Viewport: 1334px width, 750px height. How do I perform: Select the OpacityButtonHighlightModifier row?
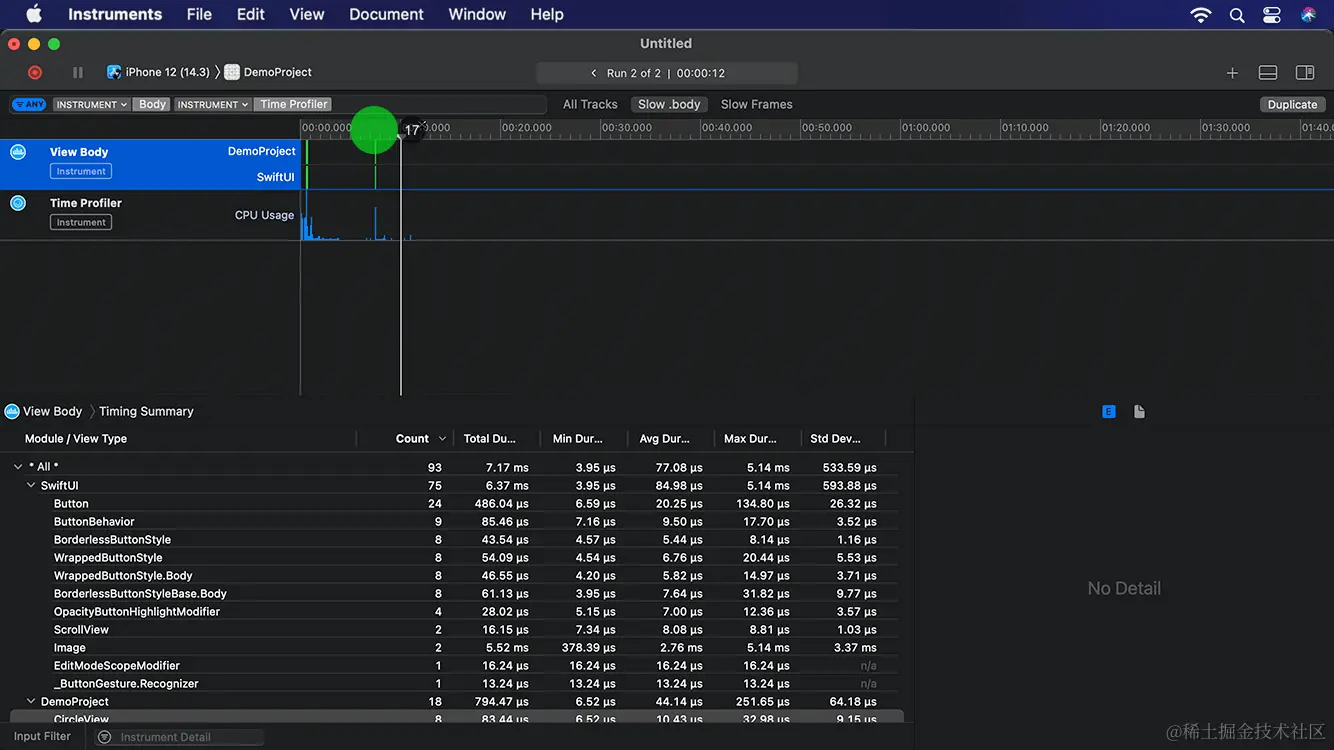tap(455, 612)
